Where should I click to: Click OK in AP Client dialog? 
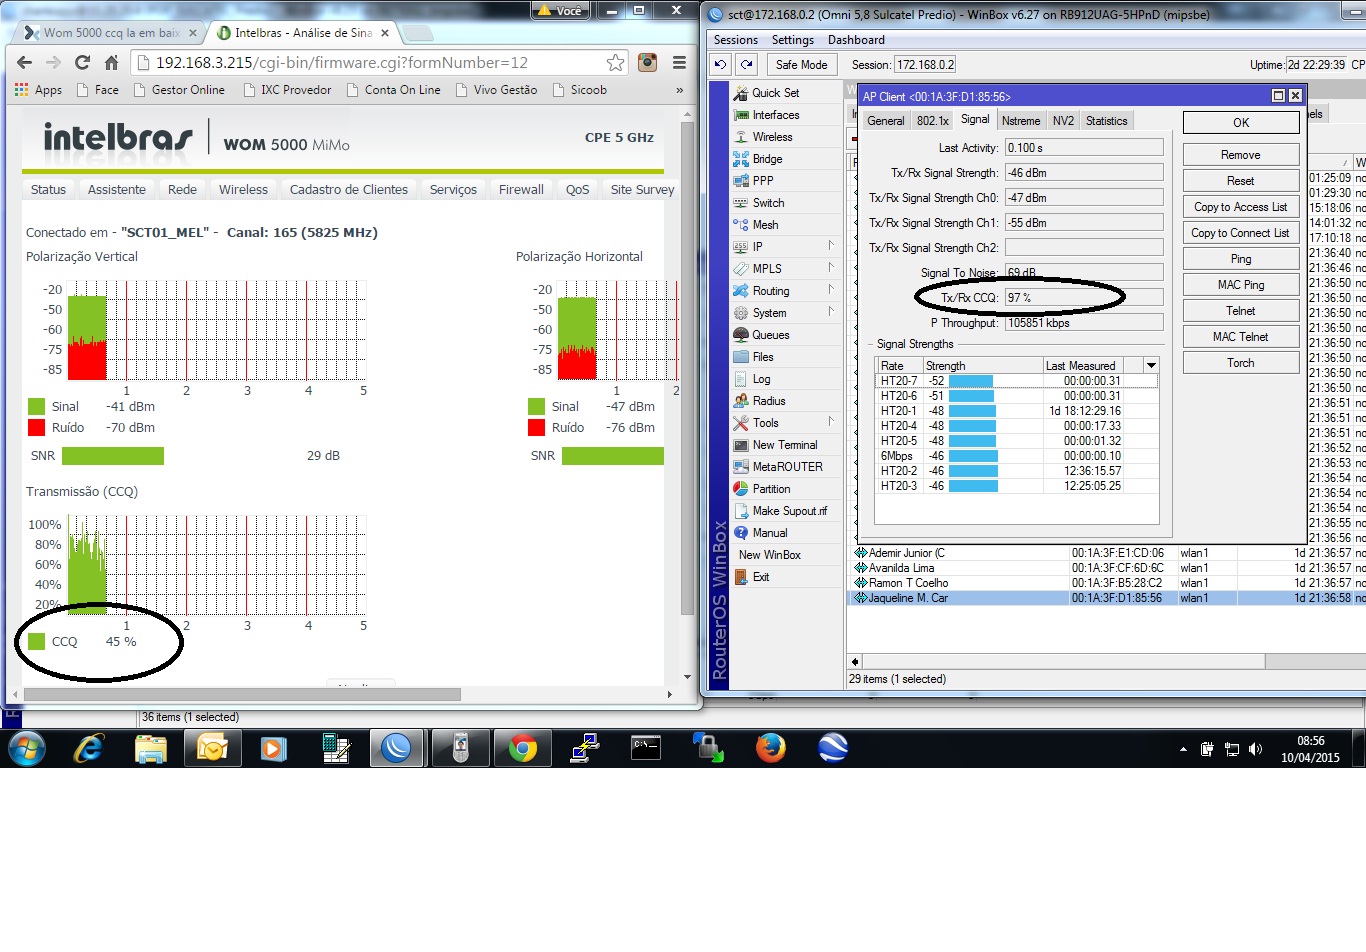tap(1241, 123)
